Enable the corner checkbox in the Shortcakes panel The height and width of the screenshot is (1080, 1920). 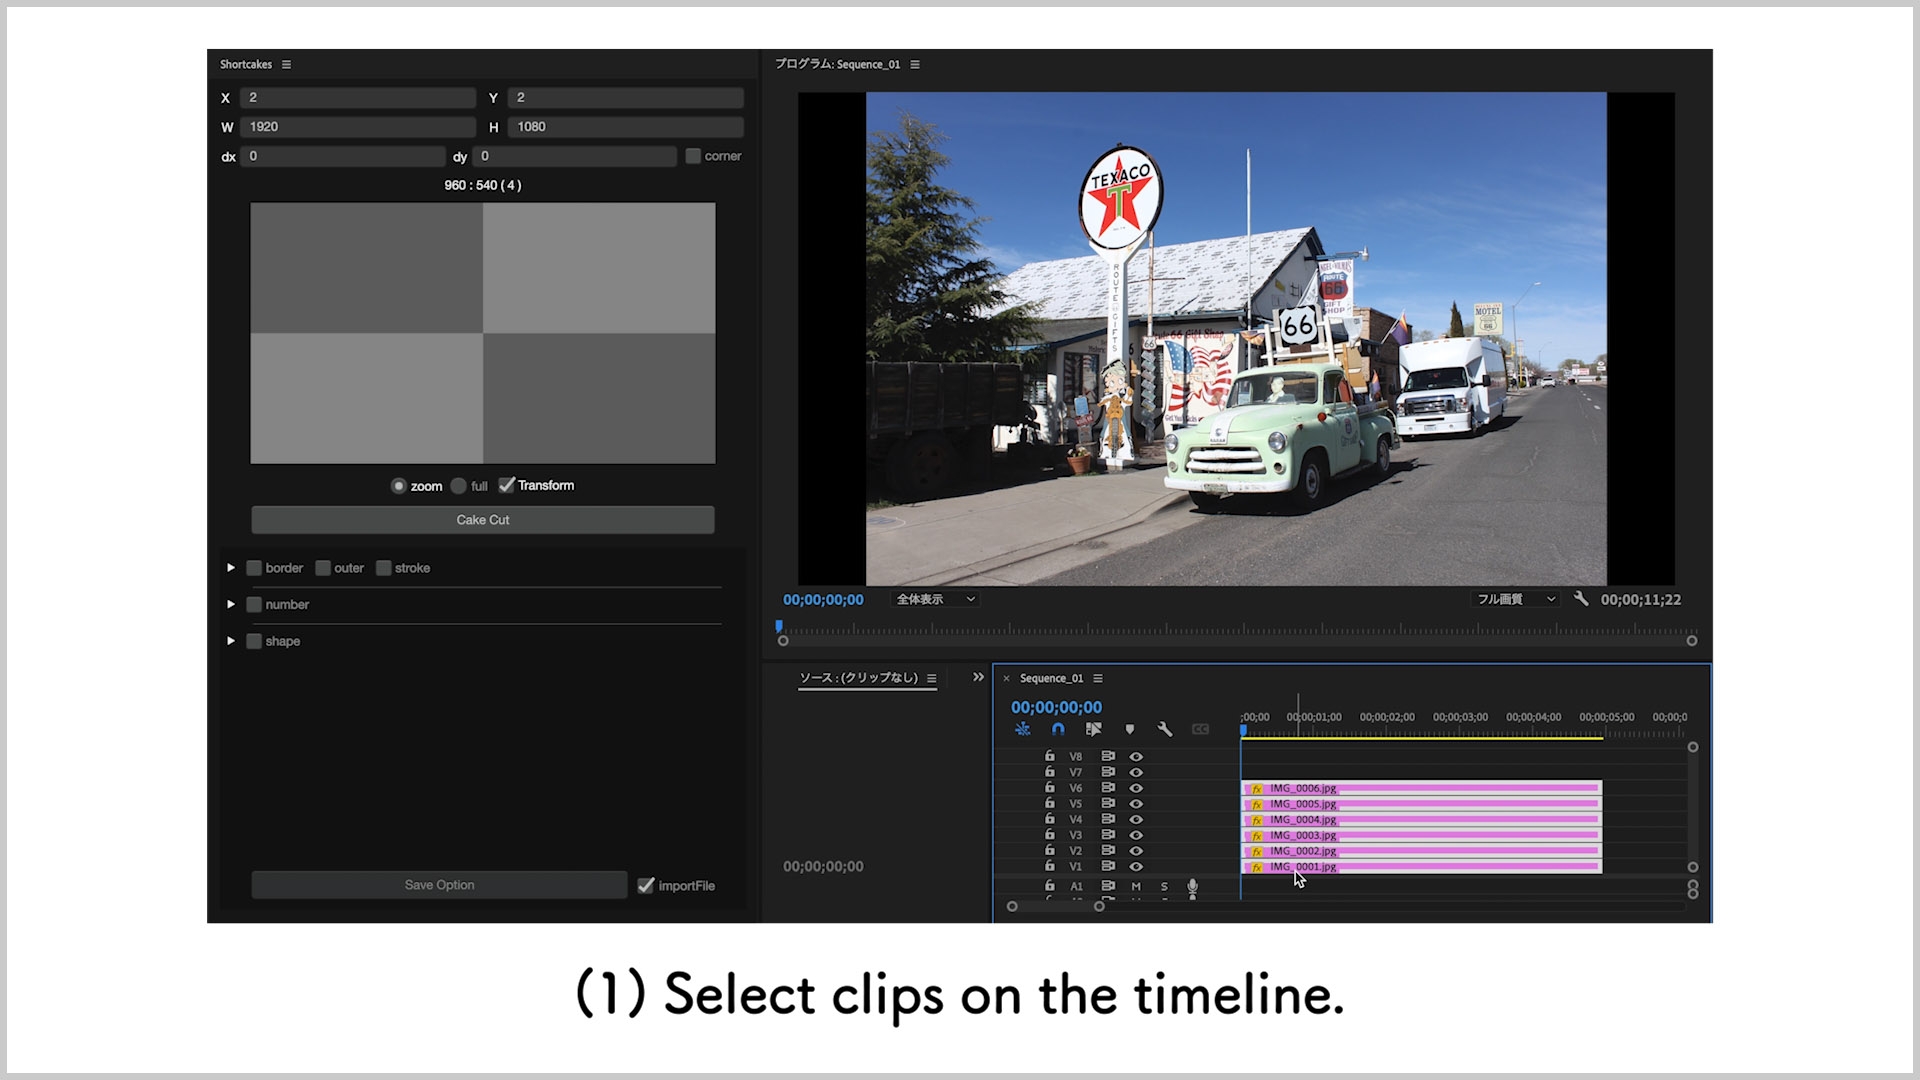(x=693, y=156)
